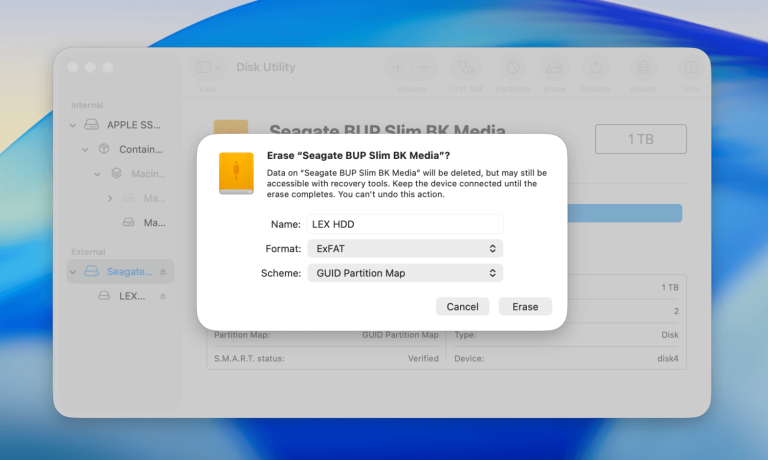This screenshot has width=768, height=460.
Task: Click the disk icon of the nested Ma... row
Action: (128, 198)
